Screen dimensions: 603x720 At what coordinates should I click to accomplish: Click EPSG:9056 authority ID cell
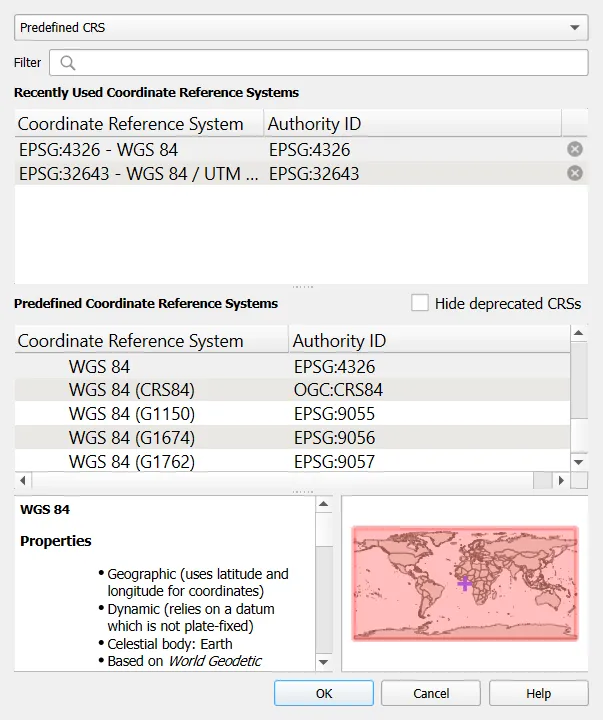[334, 438]
